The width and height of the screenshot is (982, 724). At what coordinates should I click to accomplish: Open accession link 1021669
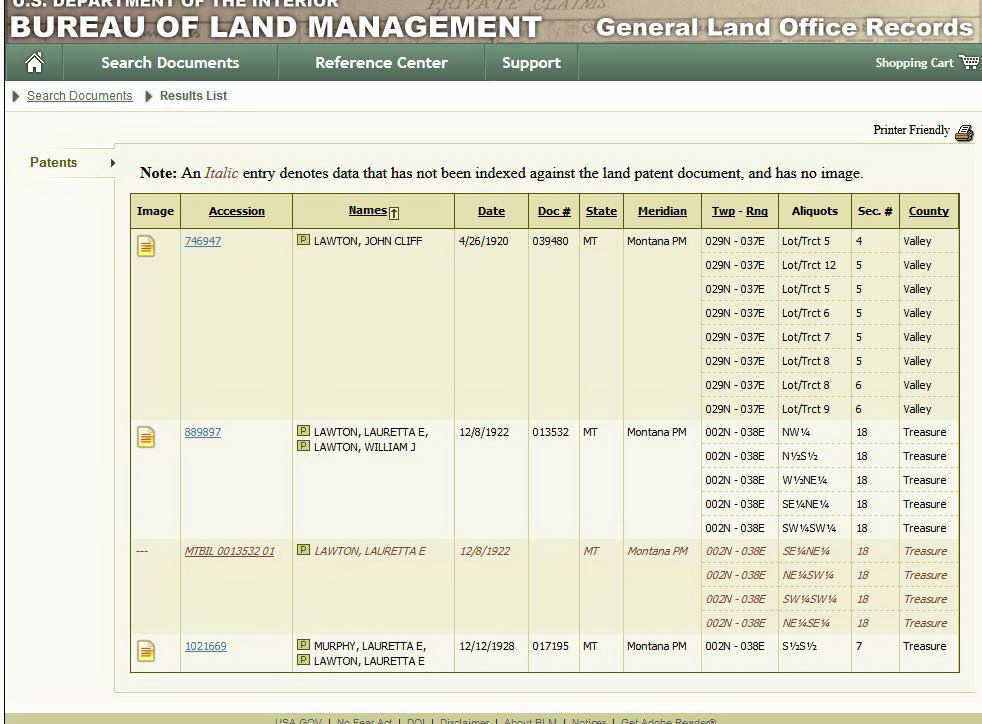pos(206,646)
